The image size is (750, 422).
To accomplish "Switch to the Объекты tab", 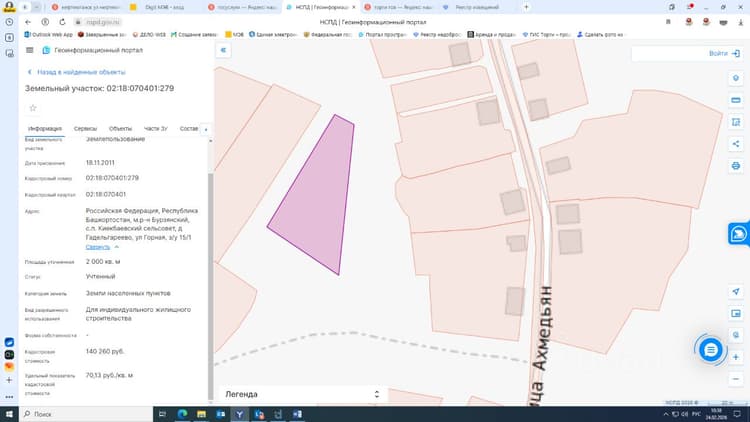I will 120,129.
